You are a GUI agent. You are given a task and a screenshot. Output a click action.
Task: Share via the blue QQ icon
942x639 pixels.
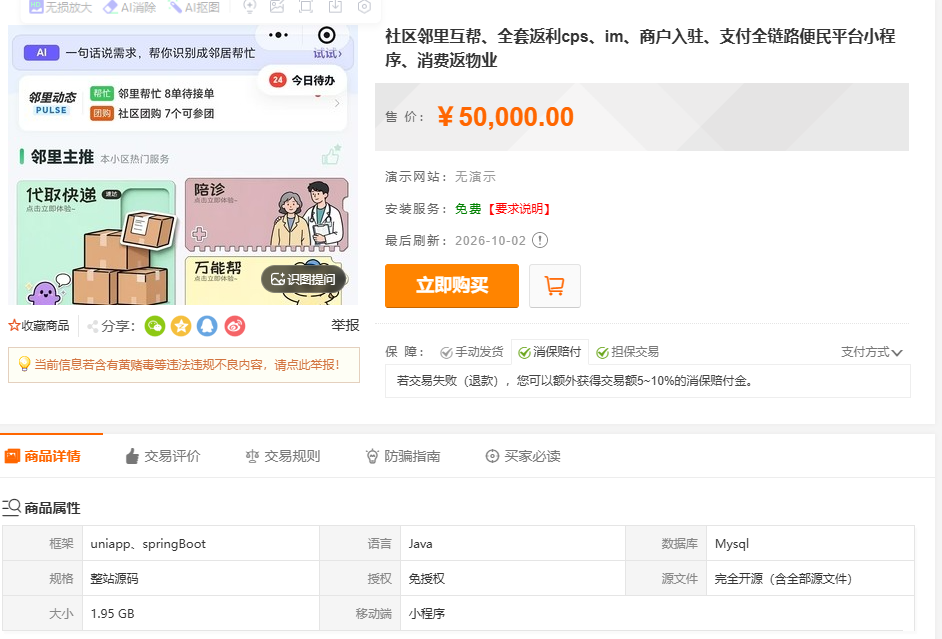coord(207,326)
